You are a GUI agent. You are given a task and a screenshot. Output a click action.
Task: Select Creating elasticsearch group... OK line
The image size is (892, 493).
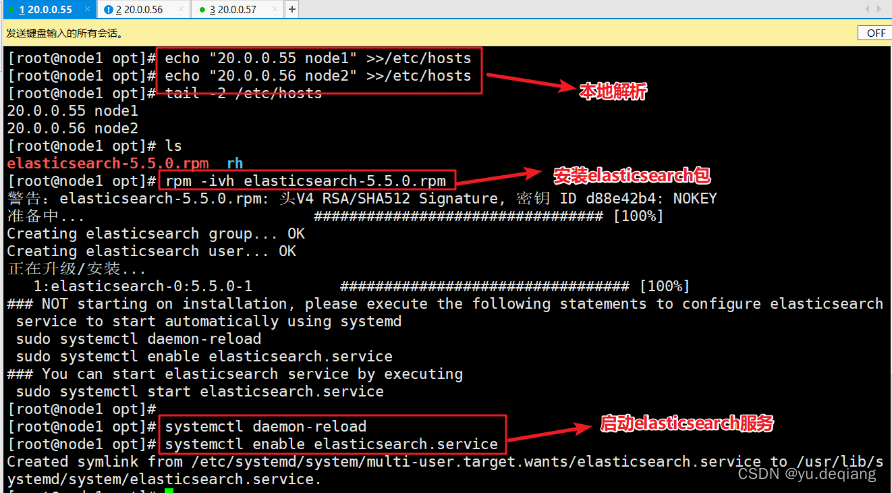coord(155,234)
